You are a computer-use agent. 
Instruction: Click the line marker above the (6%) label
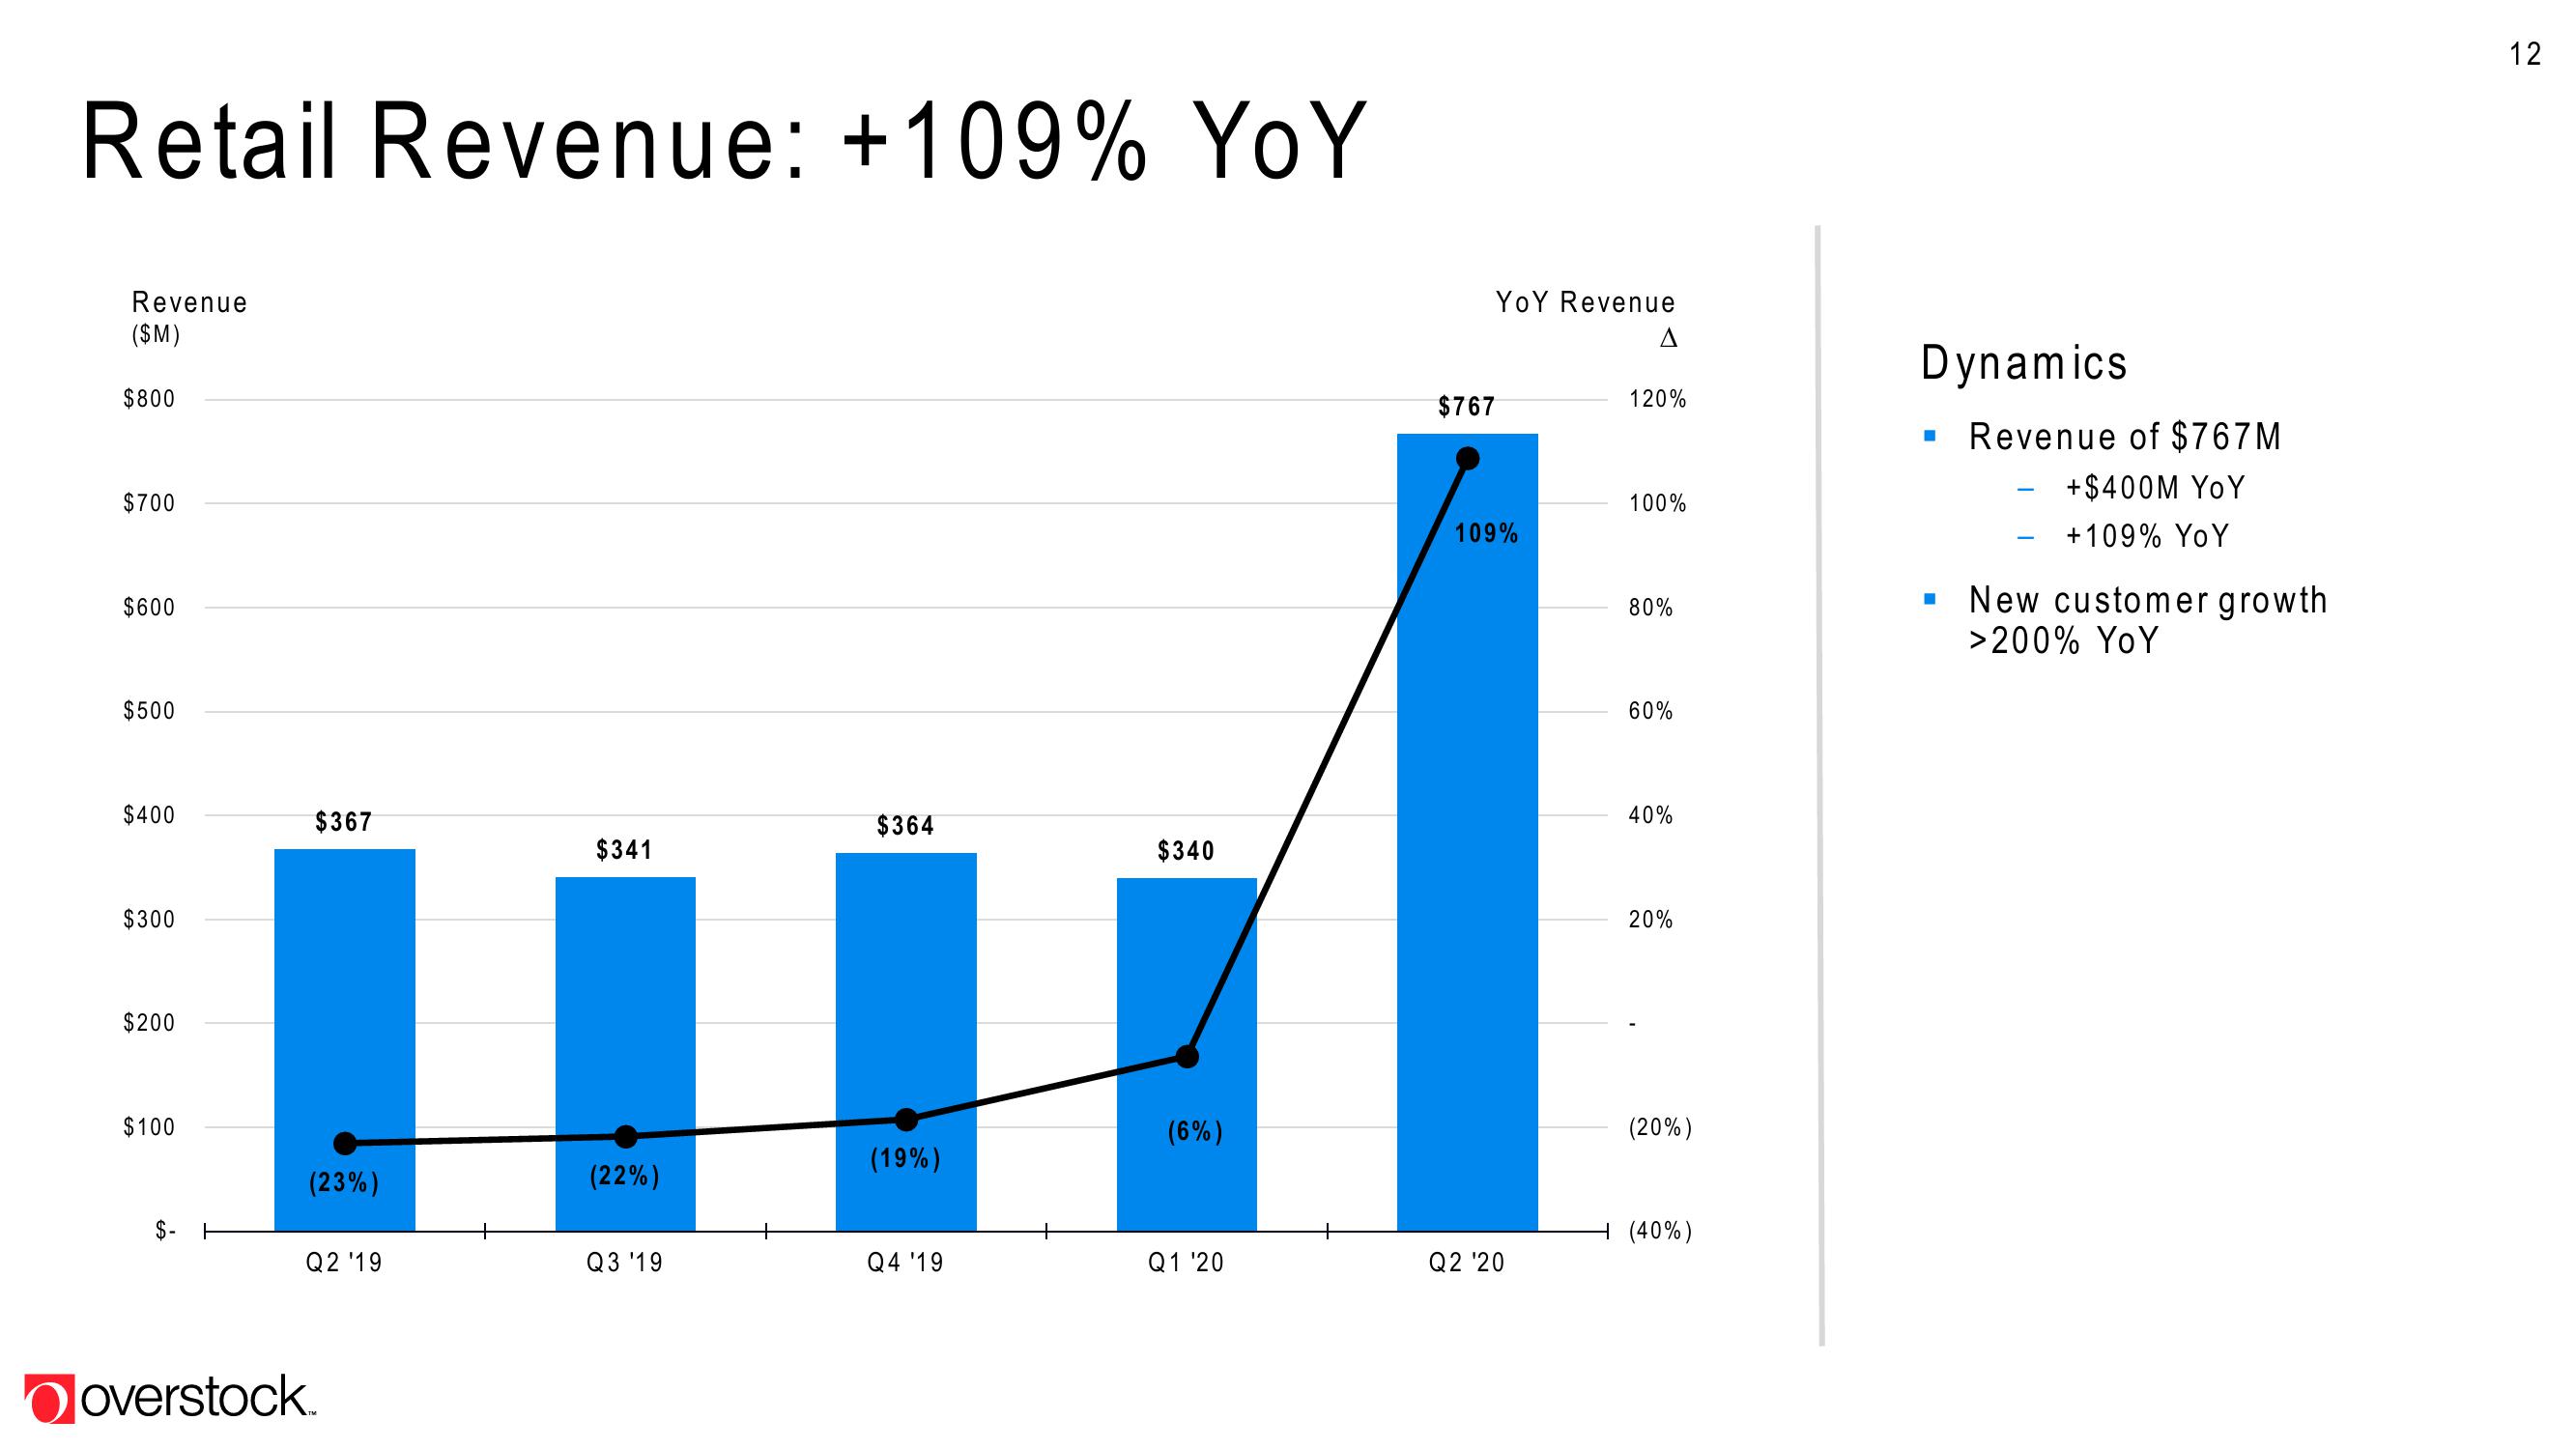coord(1187,1056)
